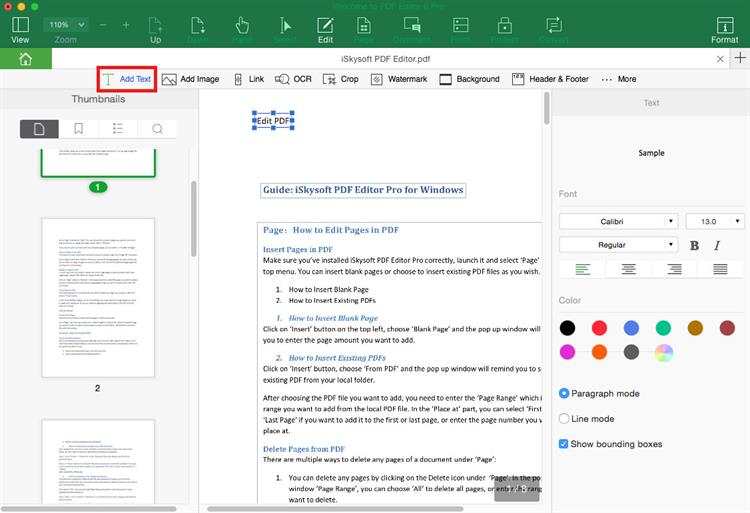Click the zoom out minus button

103,25
